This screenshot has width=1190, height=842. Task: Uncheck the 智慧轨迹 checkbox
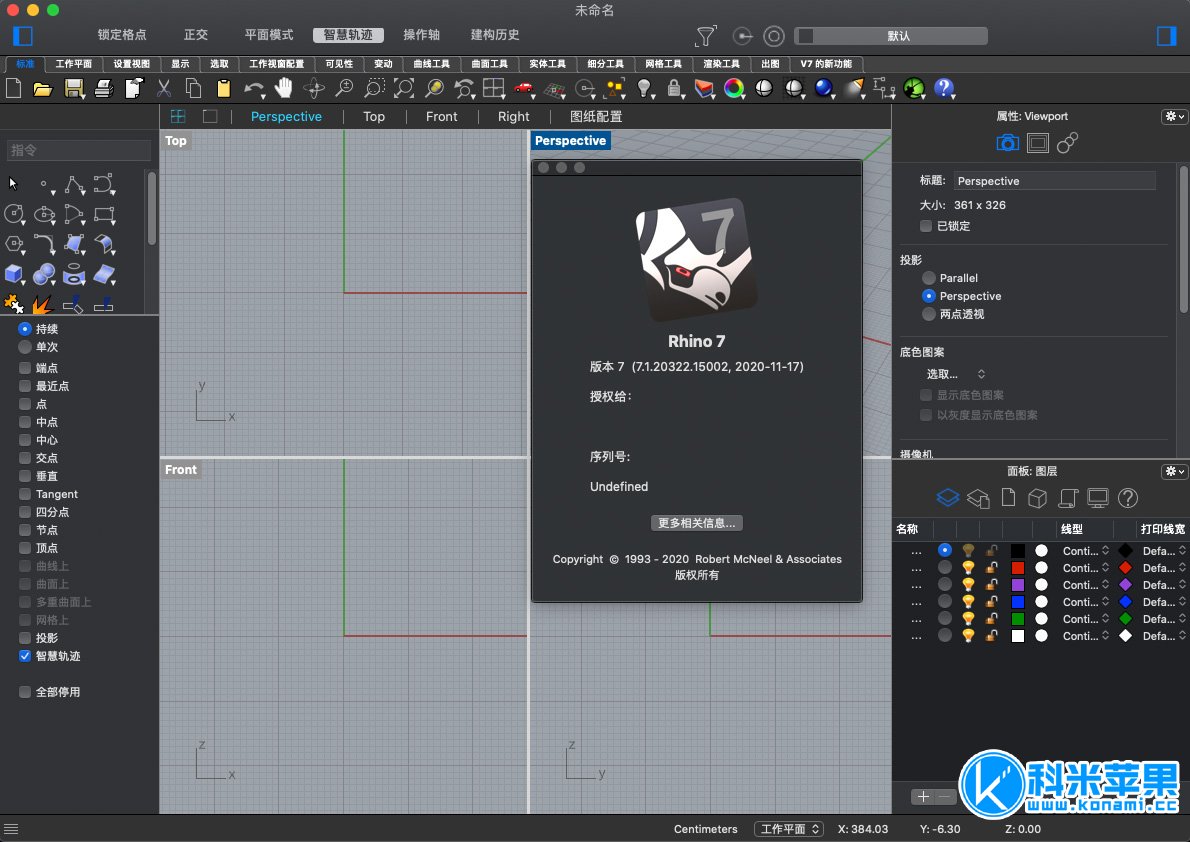25,655
